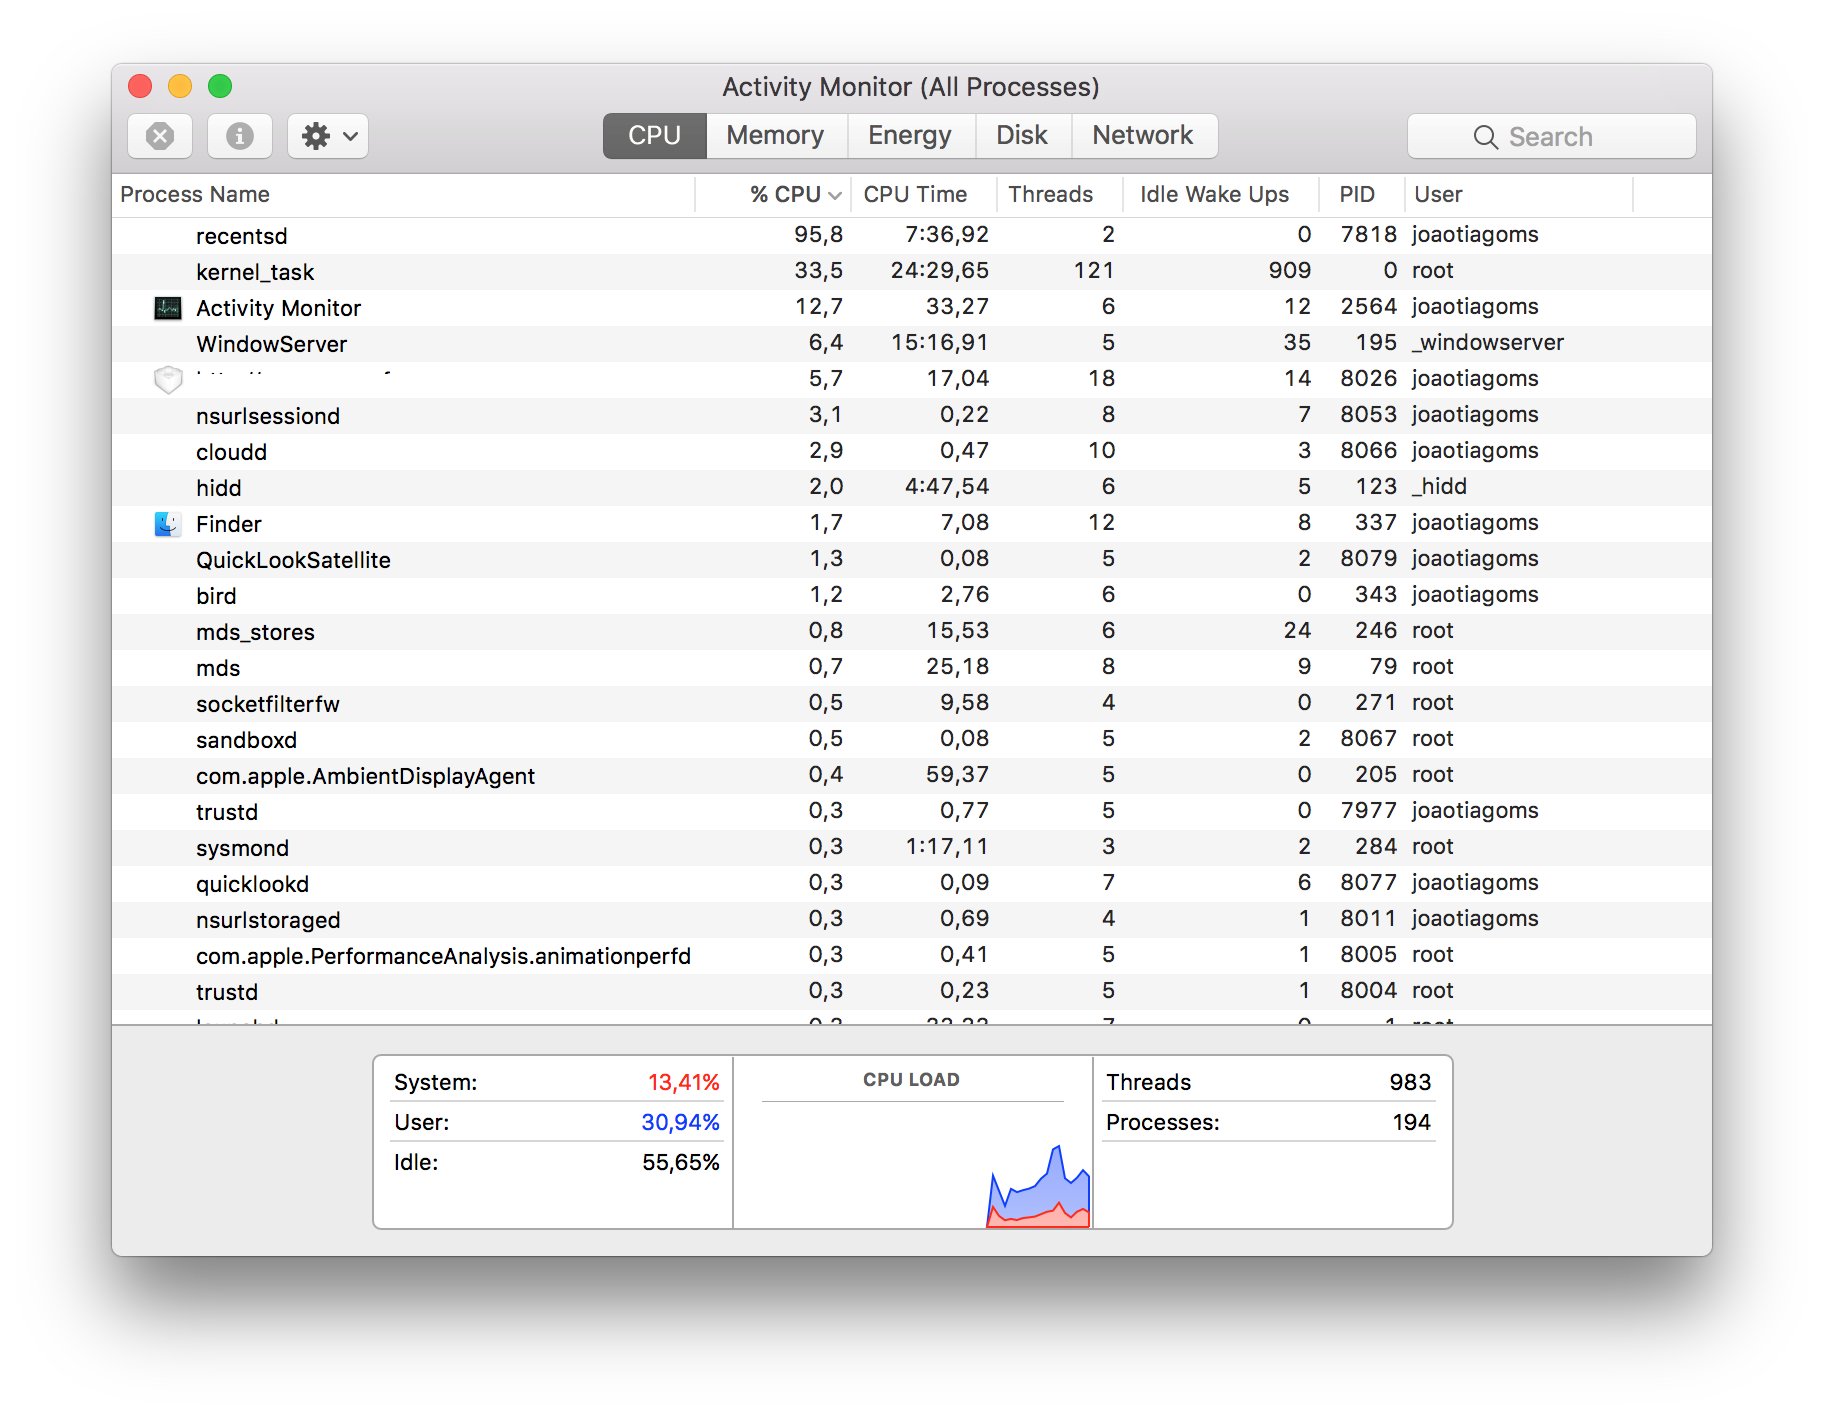
Task: Toggle % CPU sort order arrow
Action: [834, 195]
